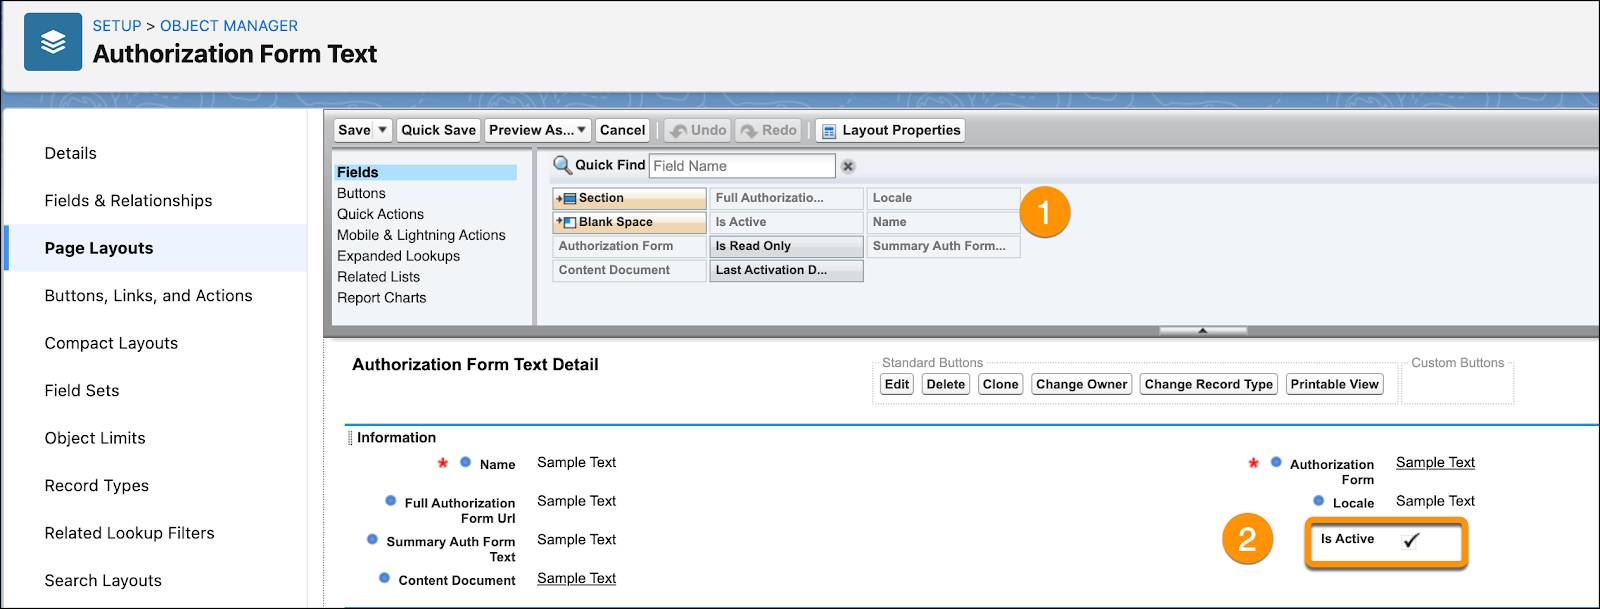
Task: Select Report Charts palette category
Action: (381, 298)
